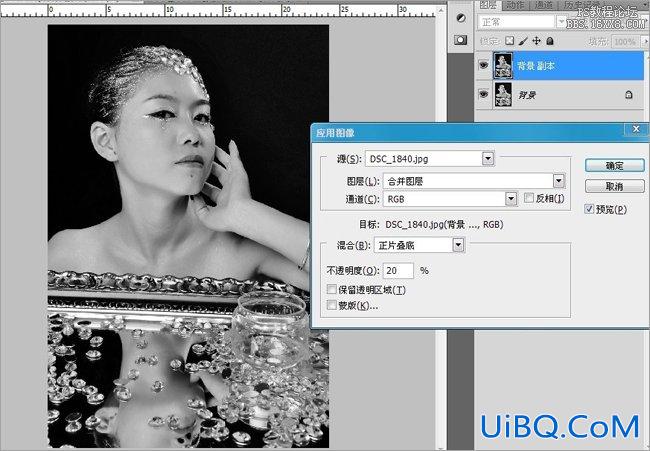This screenshot has width=650, height=451.
Task: Switch to the 动作 actions tab
Action: coord(516,5)
